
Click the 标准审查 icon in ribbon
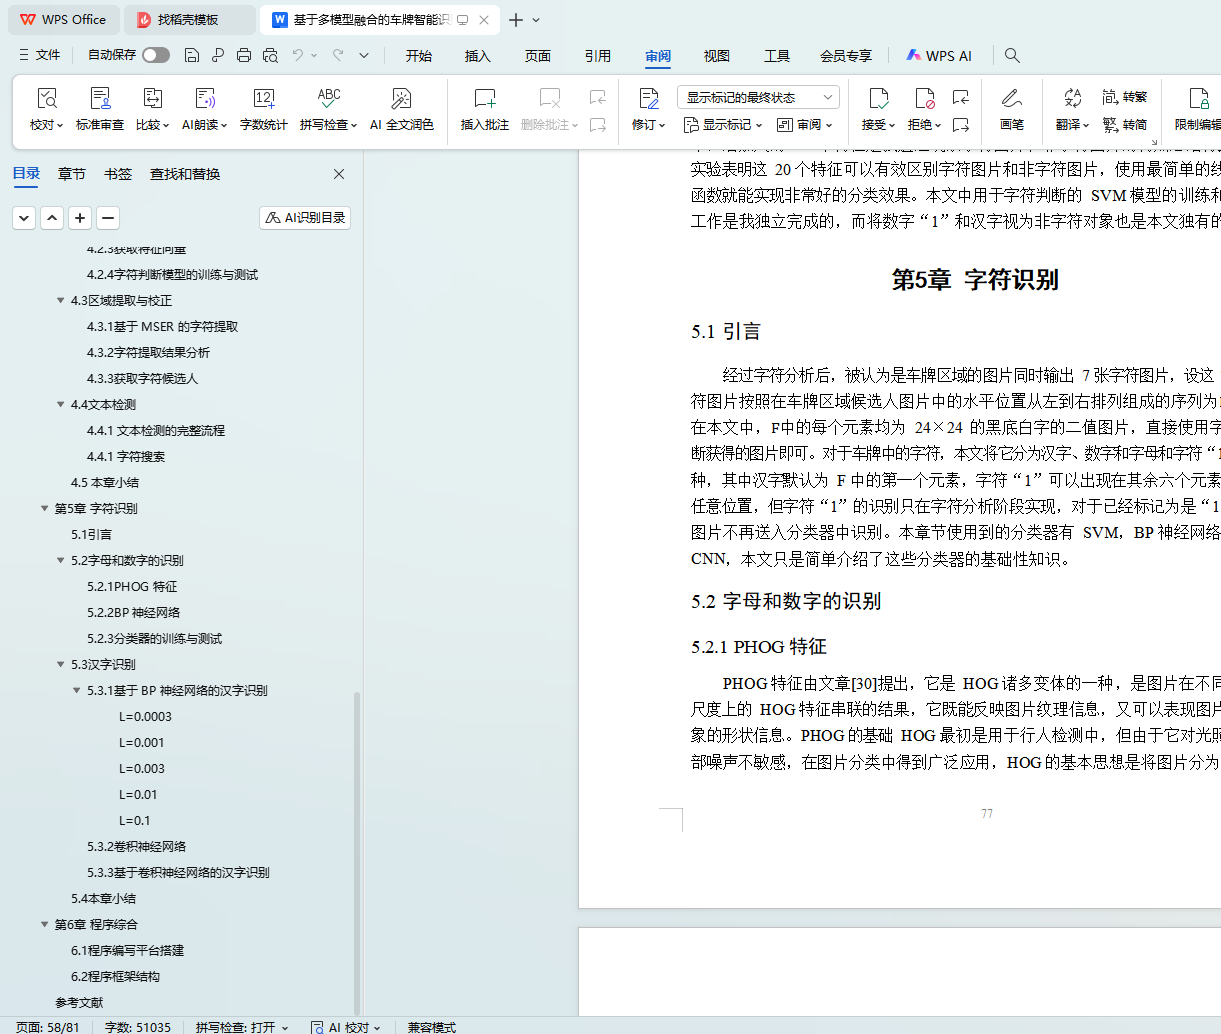tap(100, 99)
